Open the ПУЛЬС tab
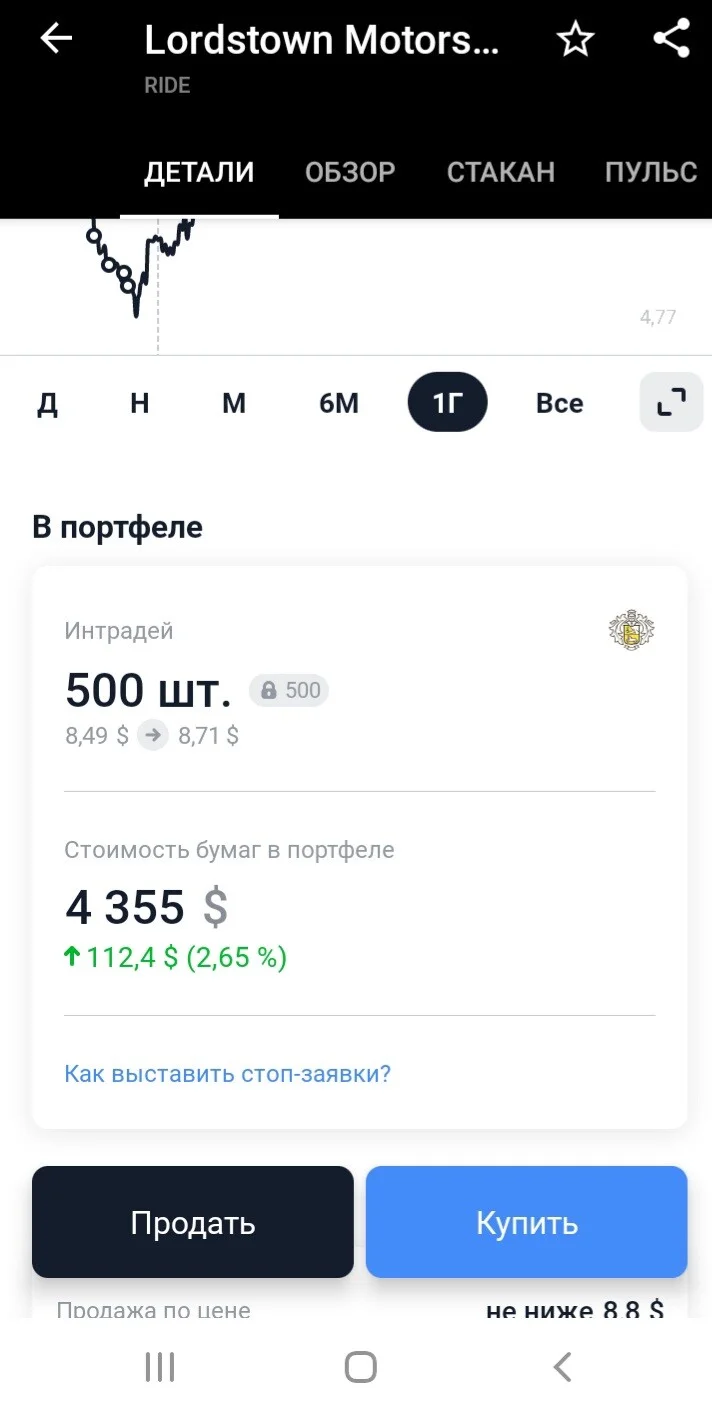Viewport: 712px width, 1414px height. tap(651, 172)
